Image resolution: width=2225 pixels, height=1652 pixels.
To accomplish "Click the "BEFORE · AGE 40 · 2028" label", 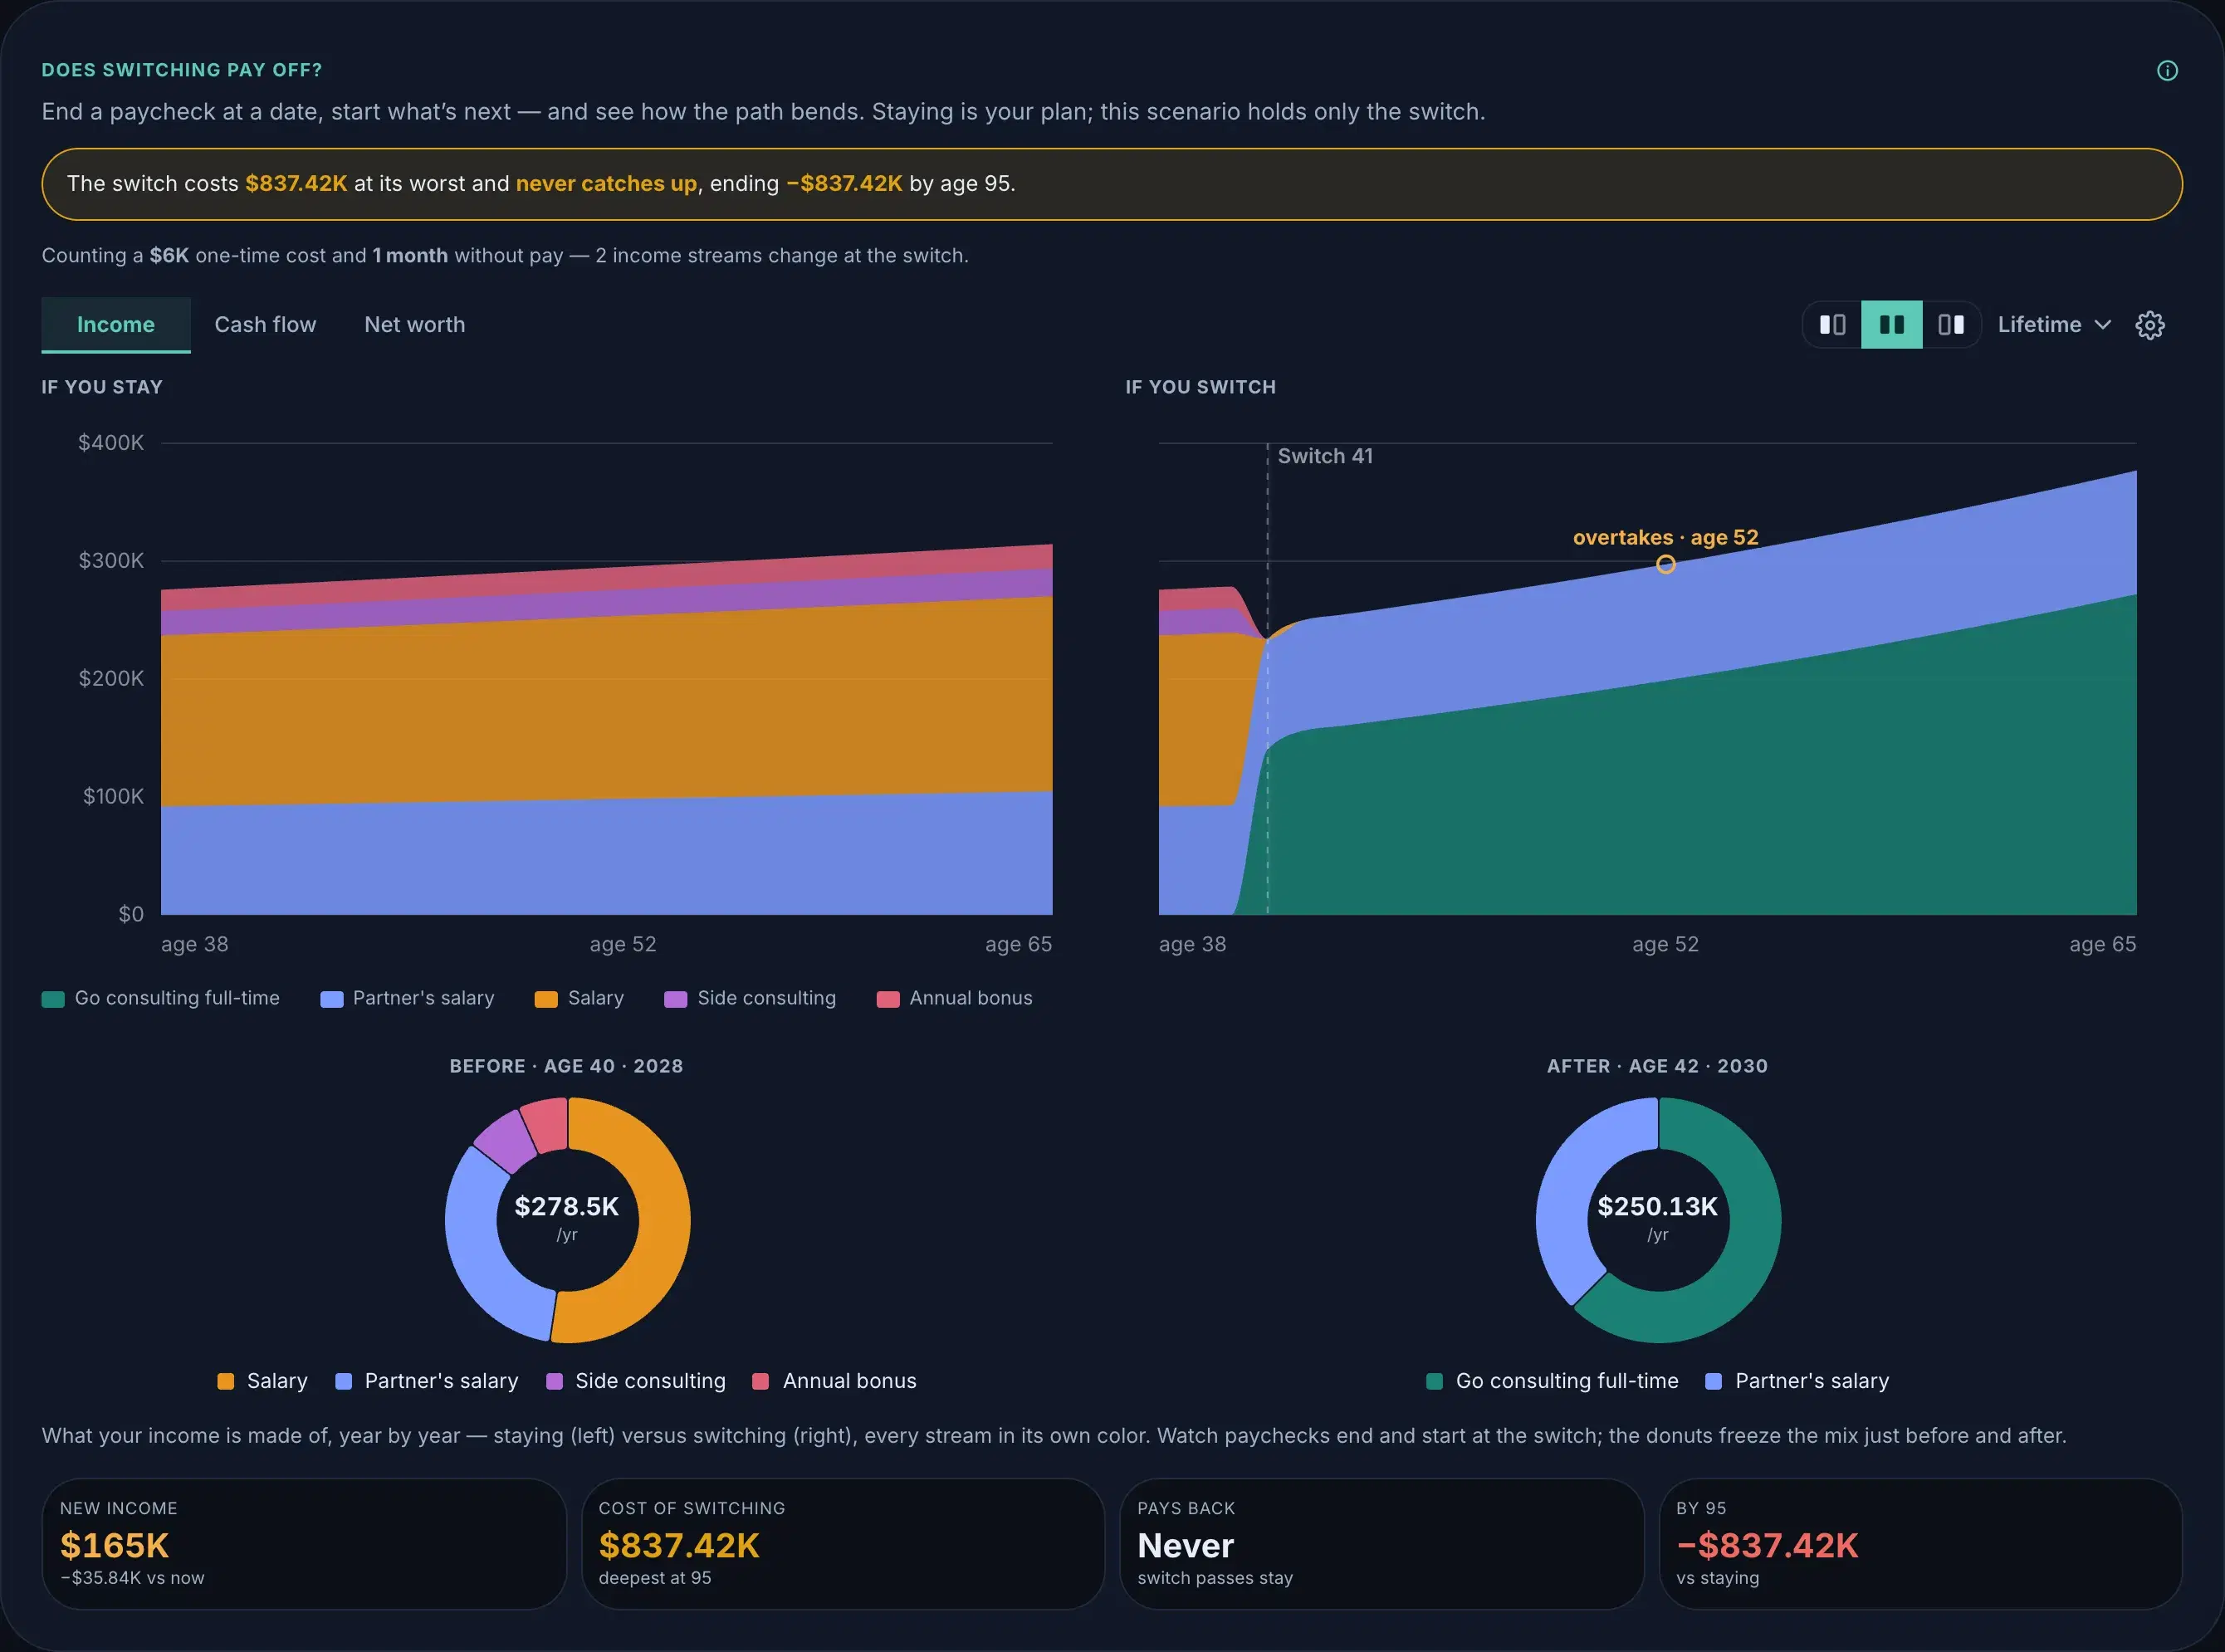I will tap(567, 1066).
